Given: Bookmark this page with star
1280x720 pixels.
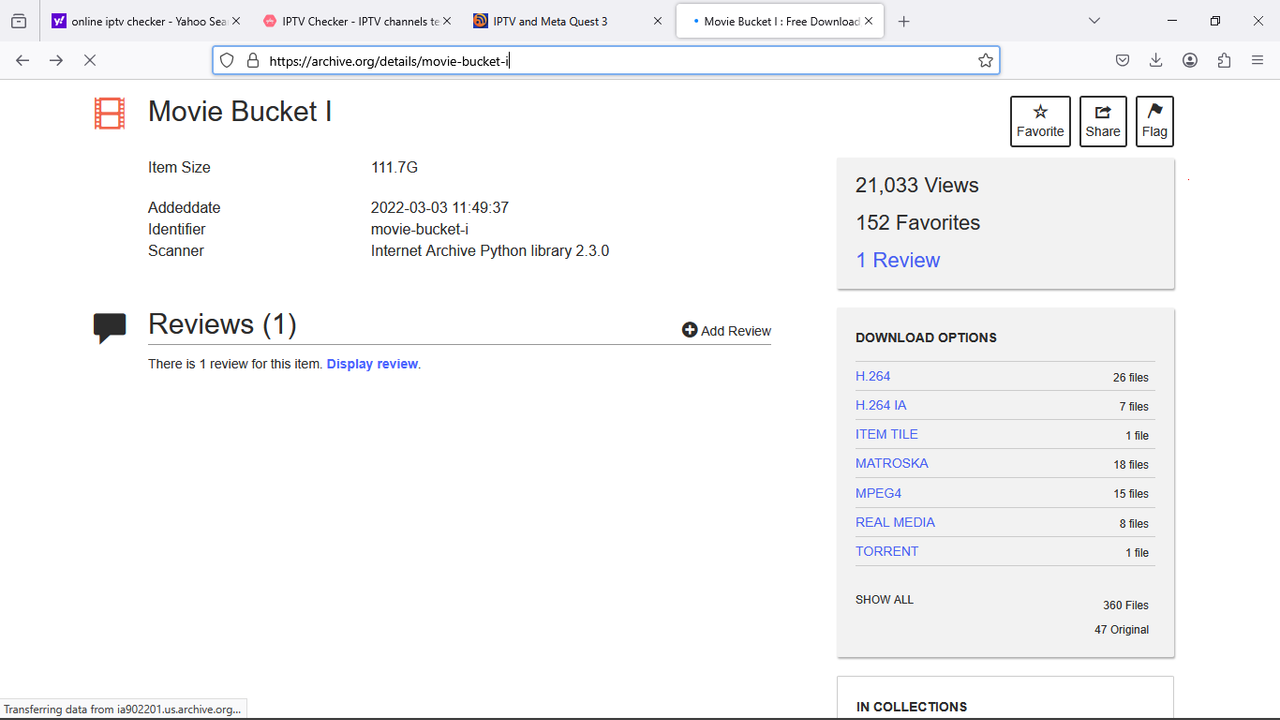Looking at the screenshot, I should [x=986, y=61].
